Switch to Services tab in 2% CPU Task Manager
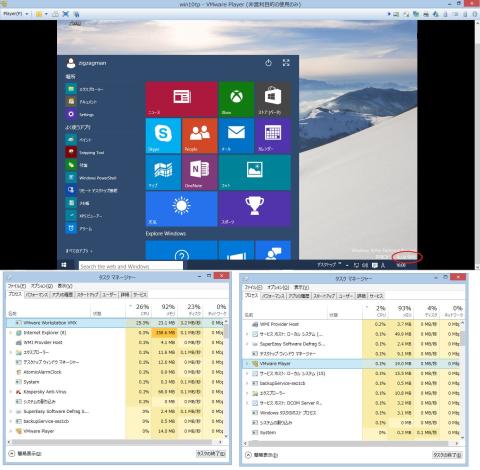Viewport: 480px width, 470px height. pos(376,296)
